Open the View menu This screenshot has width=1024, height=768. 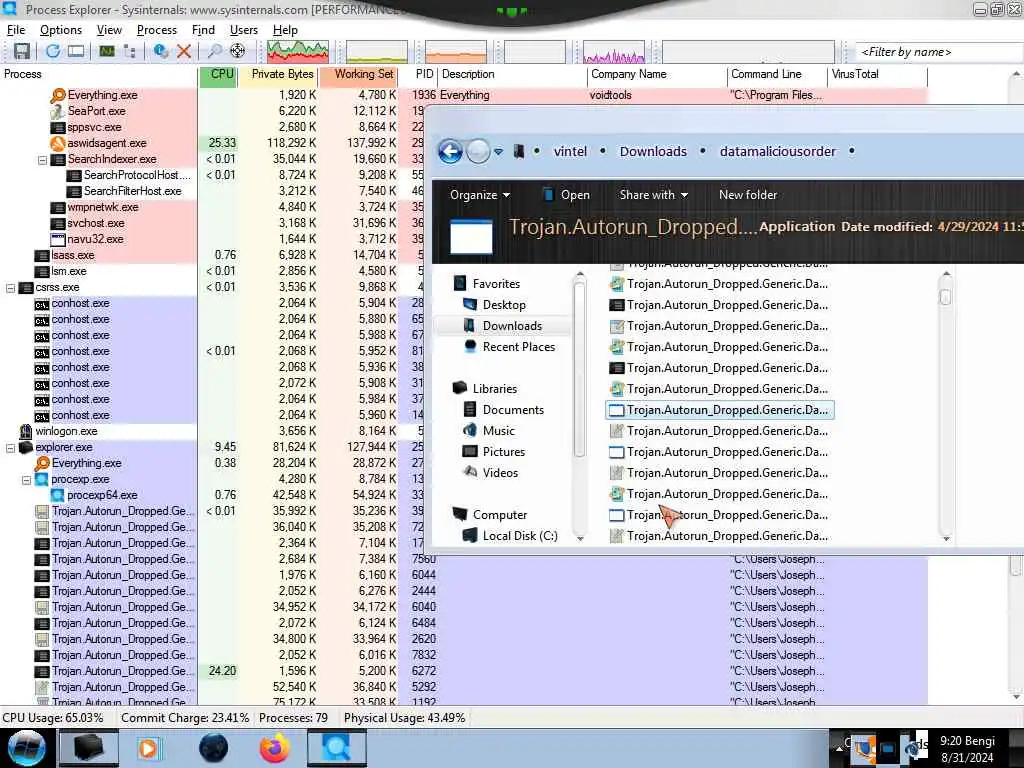click(x=109, y=30)
